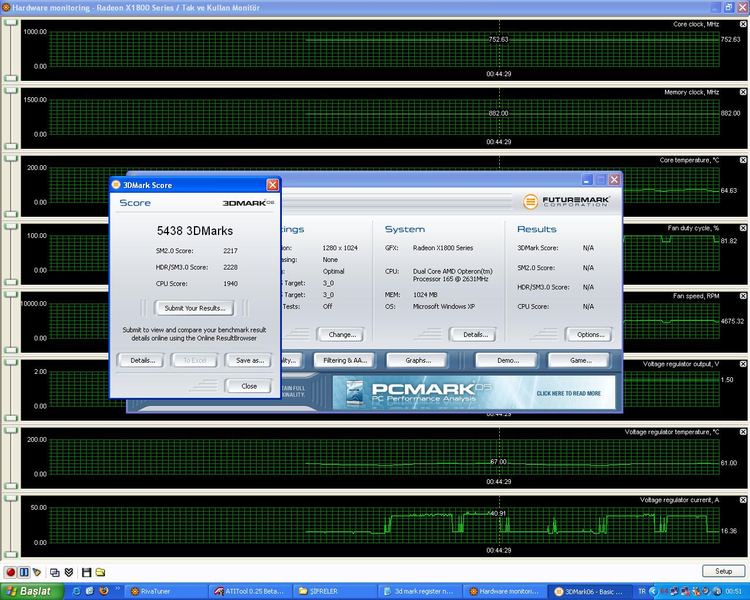Open the Başlat start menu
Screen dimensions: 750x600
[32, 591]
